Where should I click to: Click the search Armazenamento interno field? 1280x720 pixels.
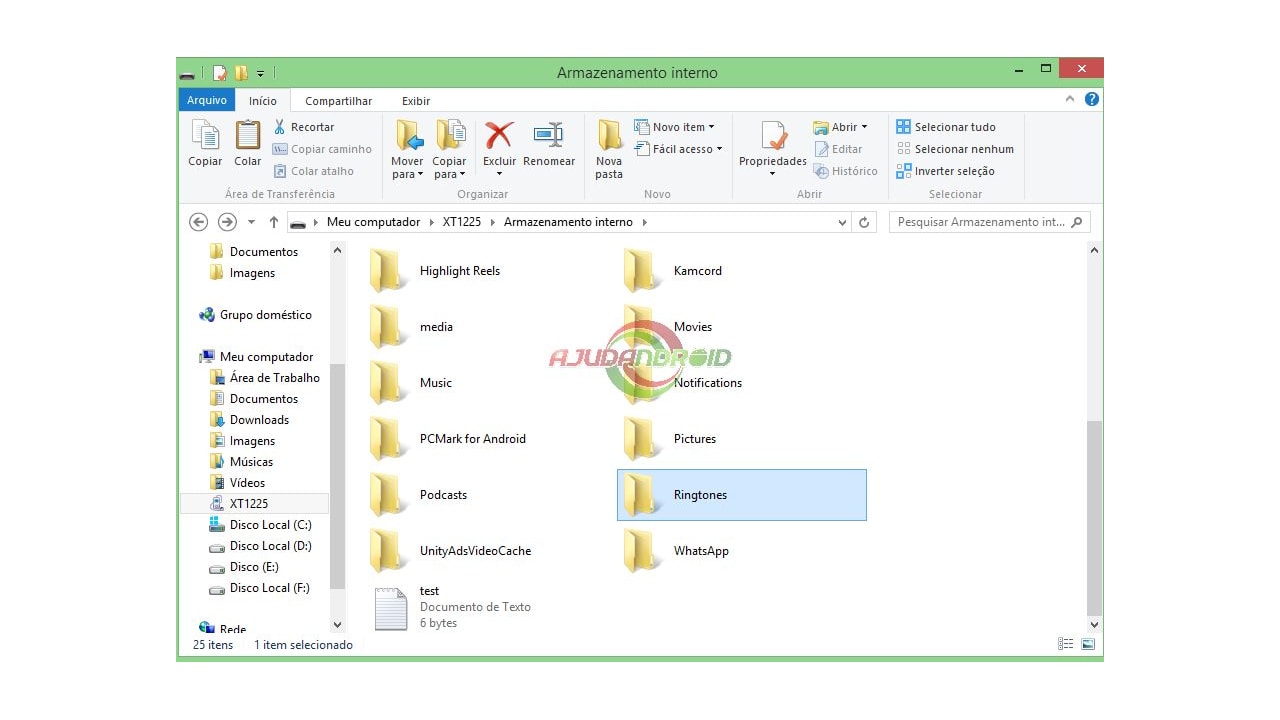coord(989,222)
